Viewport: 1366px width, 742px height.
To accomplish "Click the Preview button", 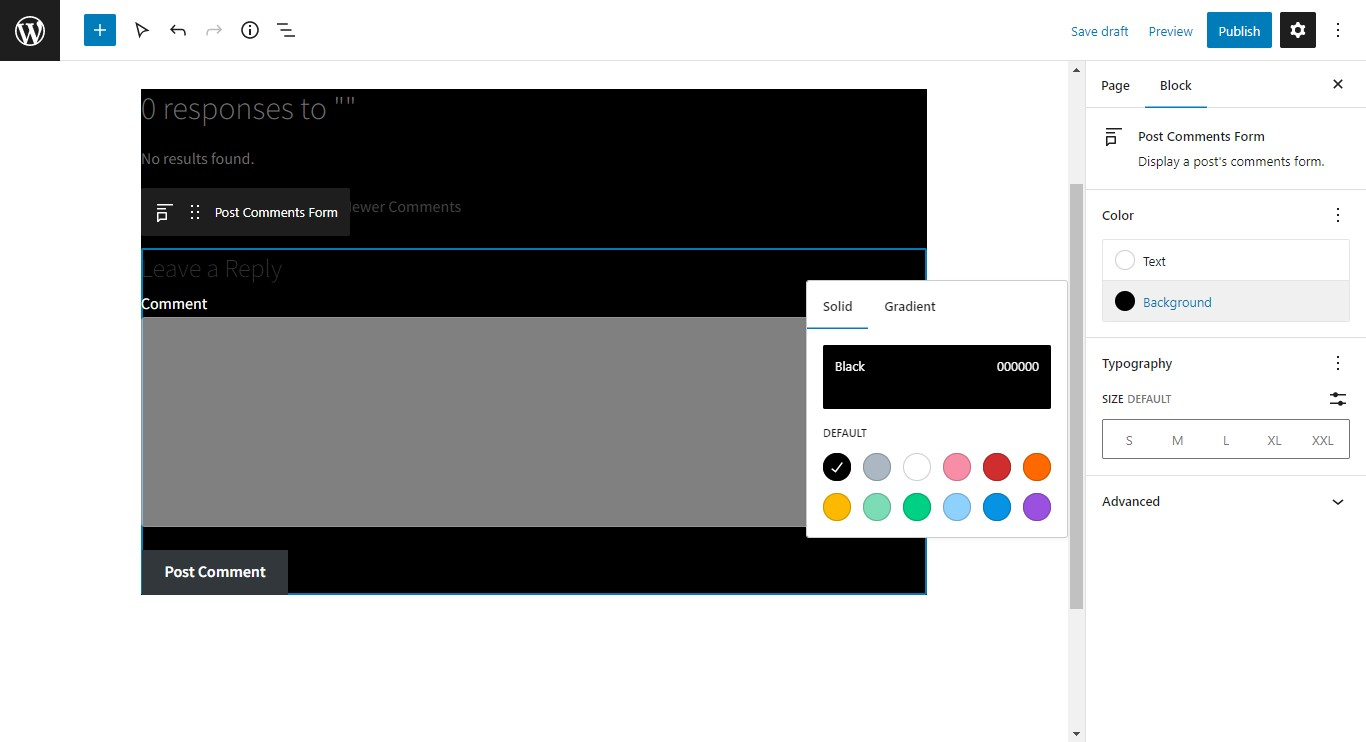I will point(1170,31).
